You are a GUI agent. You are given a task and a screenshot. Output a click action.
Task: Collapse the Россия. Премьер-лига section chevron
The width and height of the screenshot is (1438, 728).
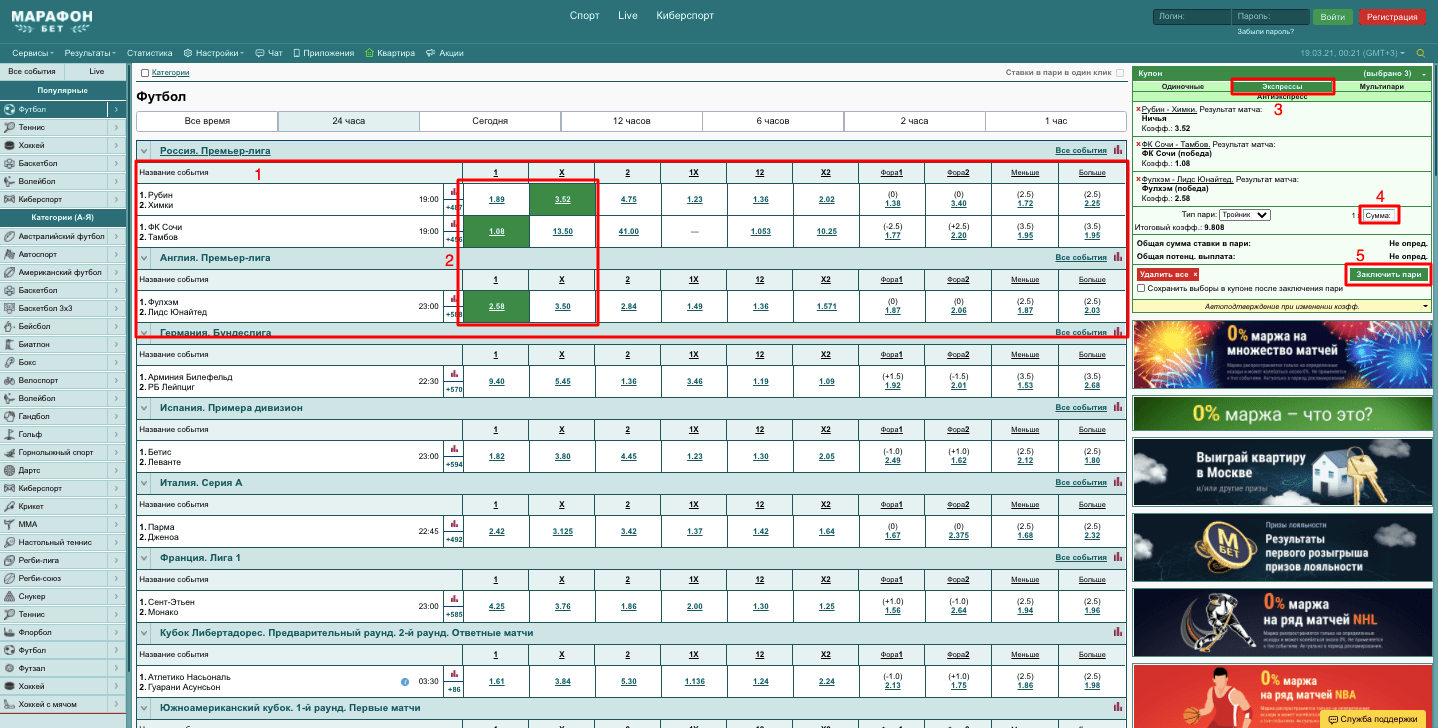[x=144, y=151]
